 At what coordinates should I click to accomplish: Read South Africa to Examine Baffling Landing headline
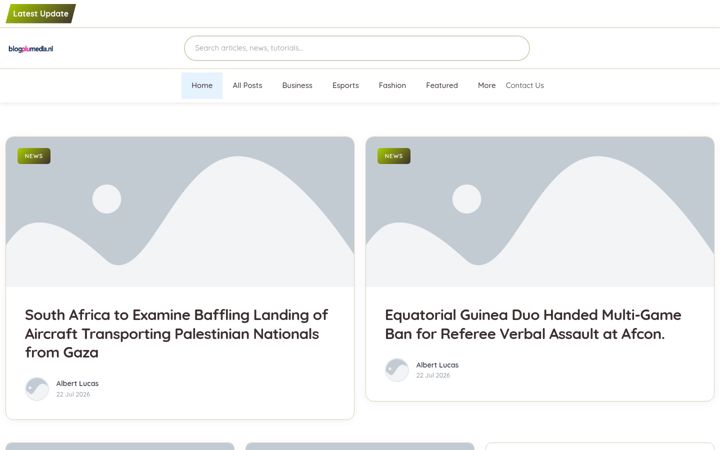tap(176, 334)
